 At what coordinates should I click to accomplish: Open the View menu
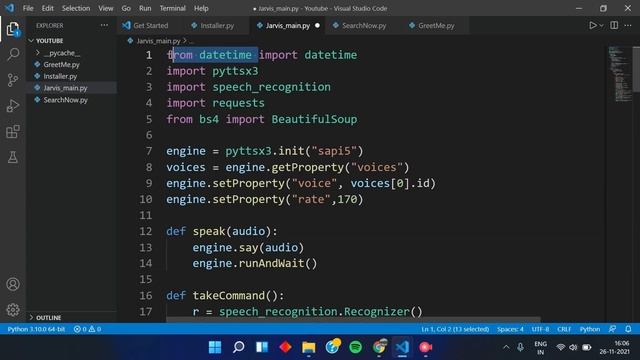pos(106,8)
